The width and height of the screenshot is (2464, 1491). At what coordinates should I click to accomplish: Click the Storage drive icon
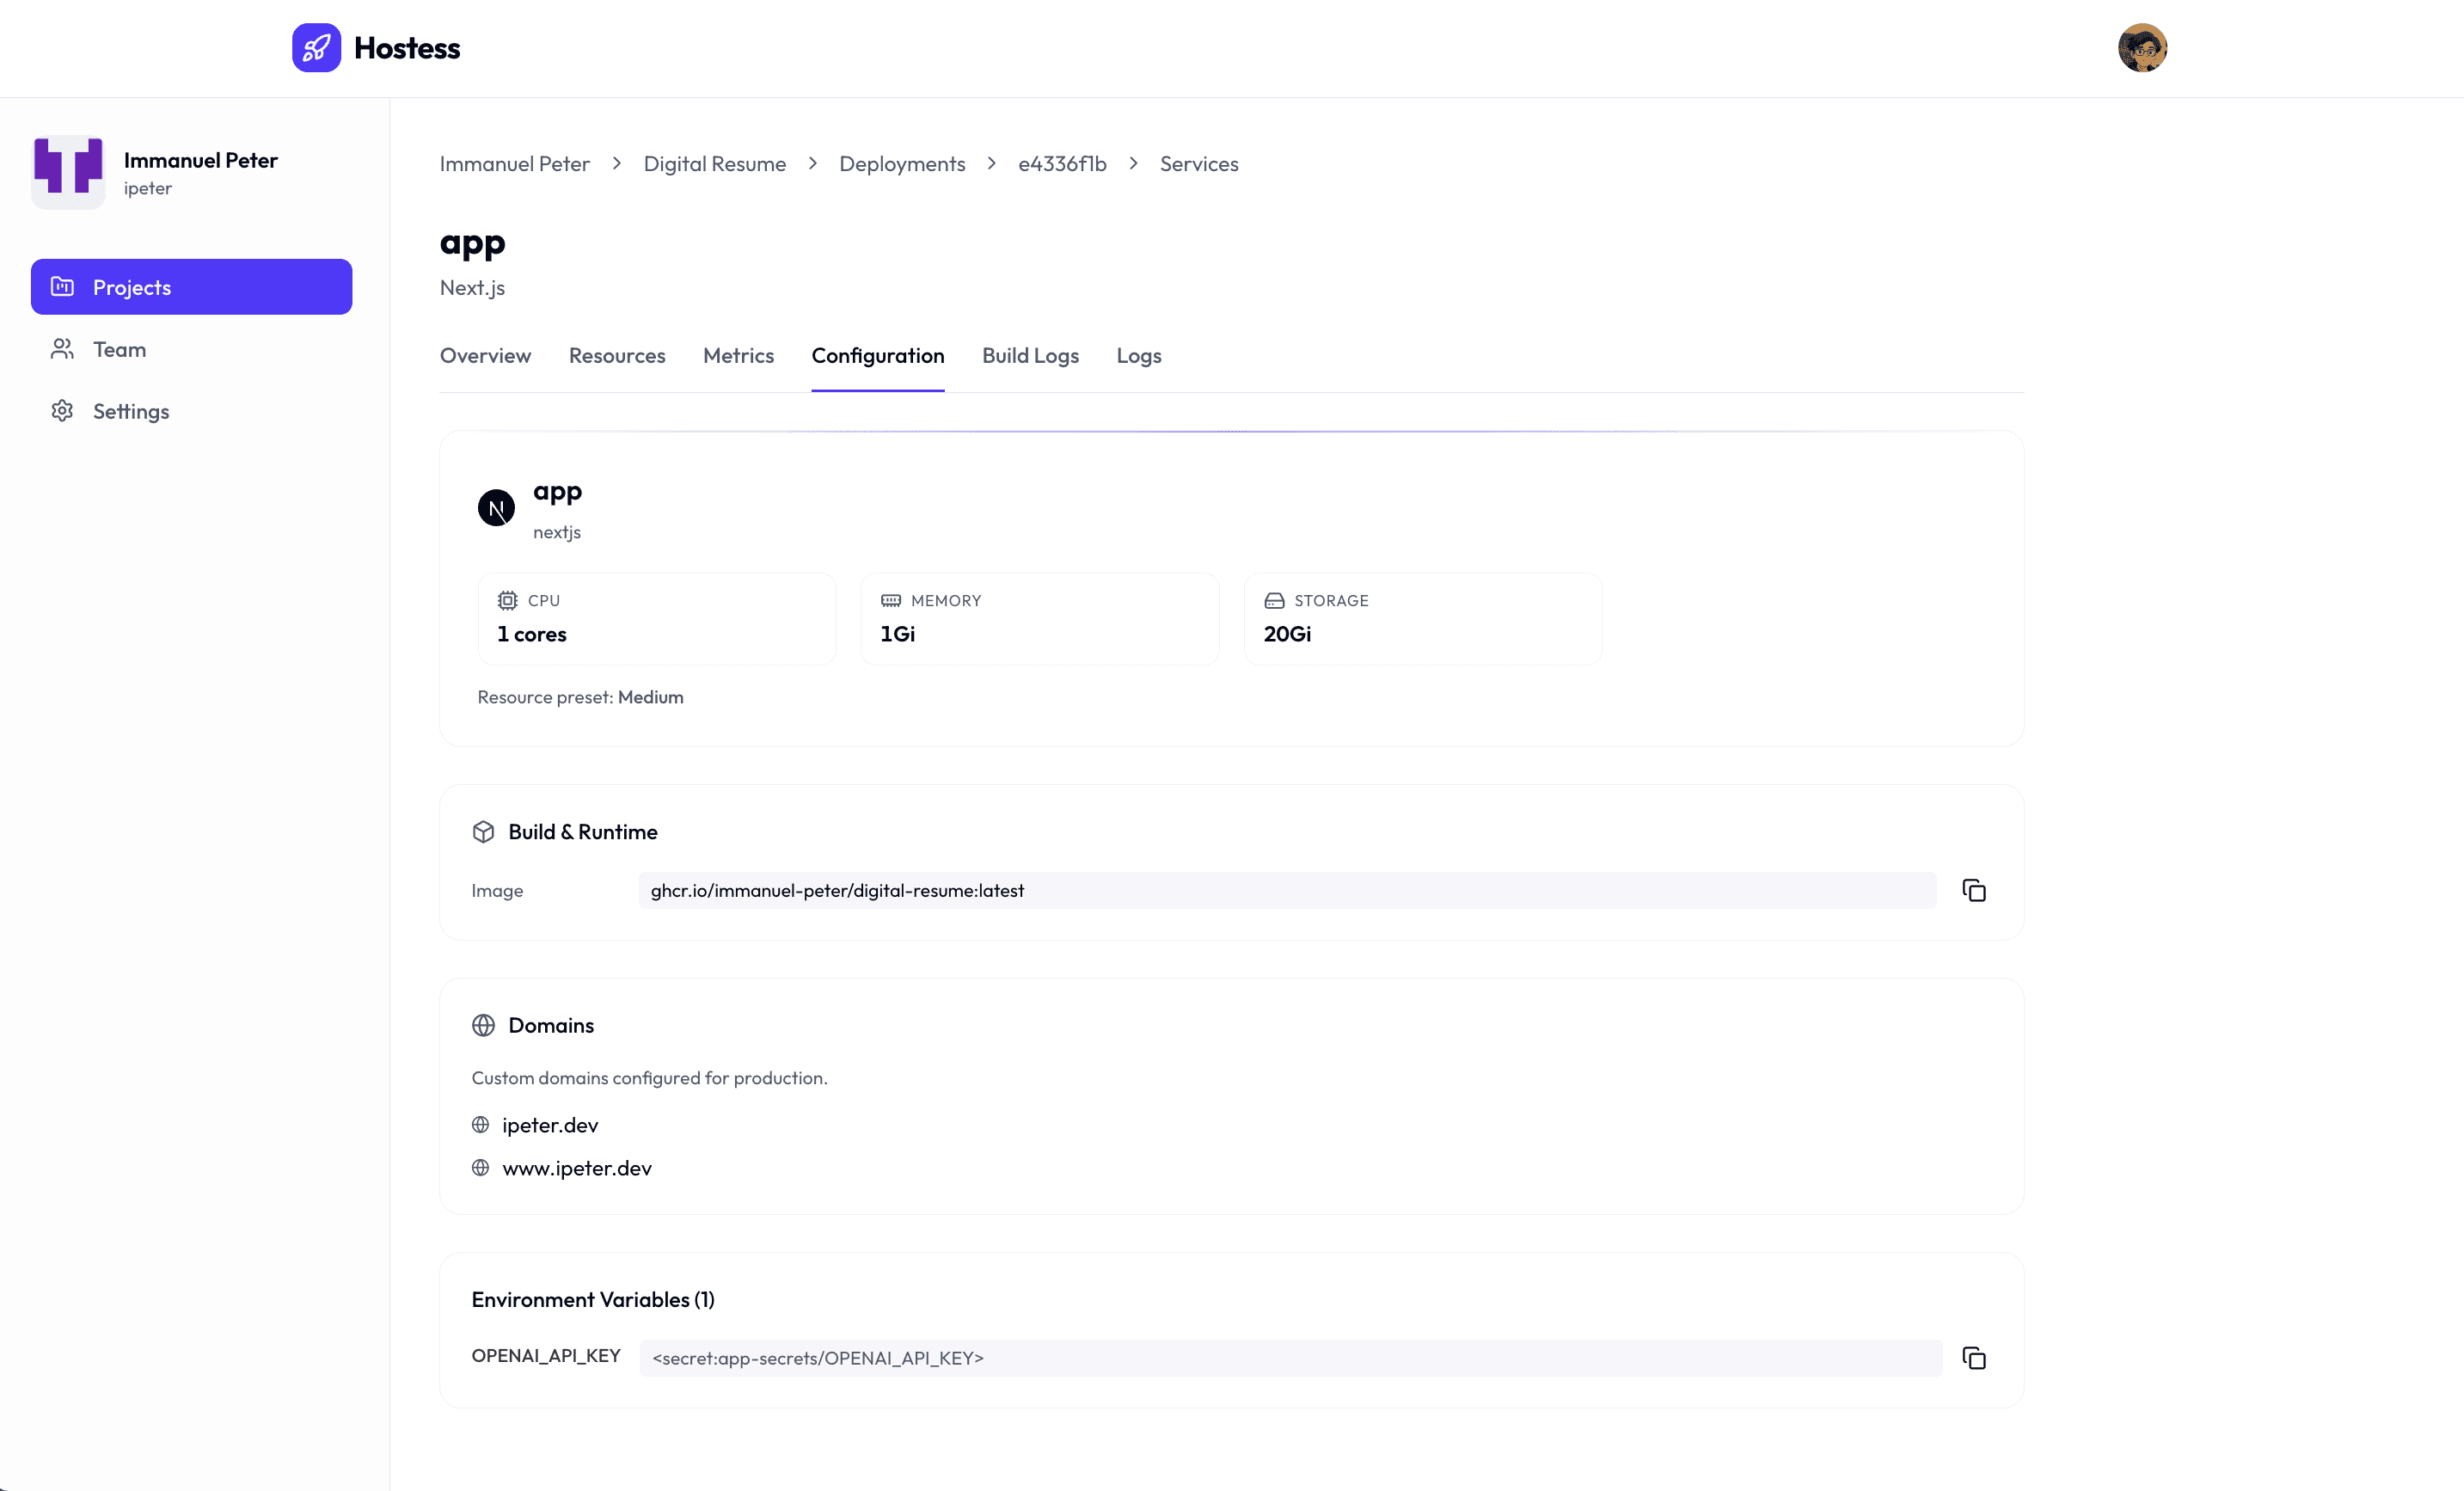pos(1274,600)
